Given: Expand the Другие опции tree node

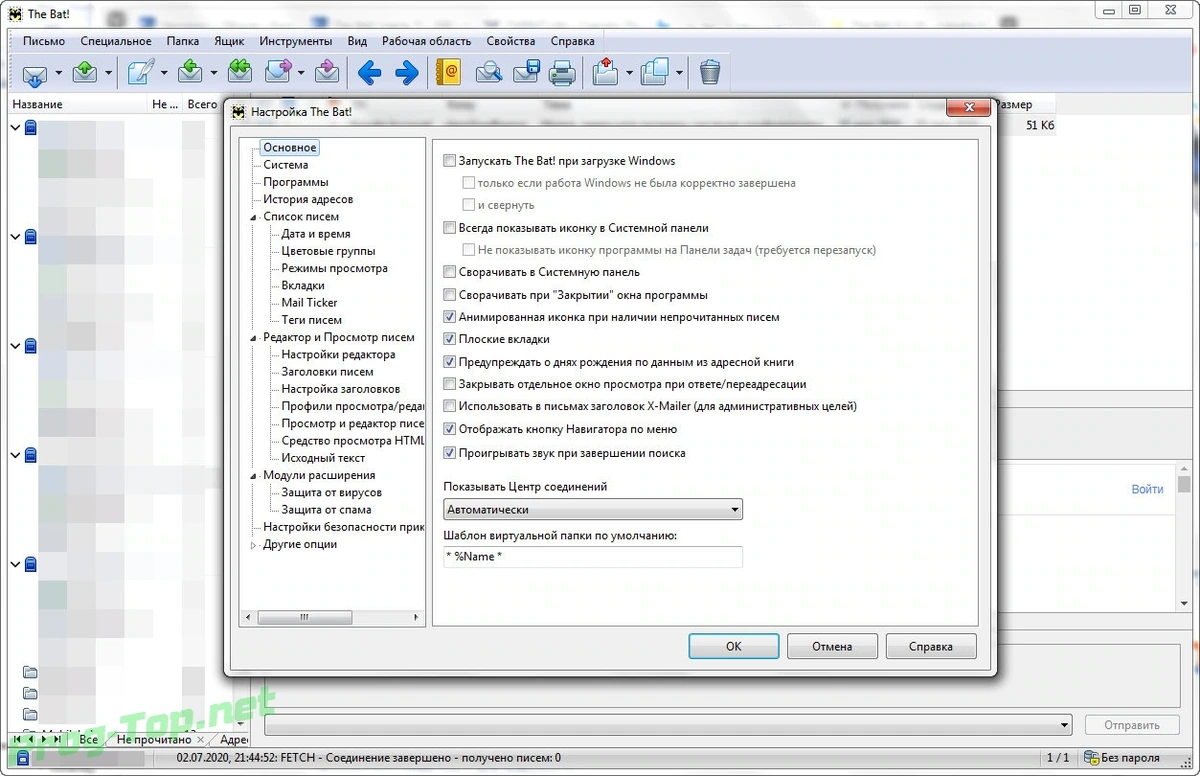Looking at the screenshot, I should (x=254, y=545).
